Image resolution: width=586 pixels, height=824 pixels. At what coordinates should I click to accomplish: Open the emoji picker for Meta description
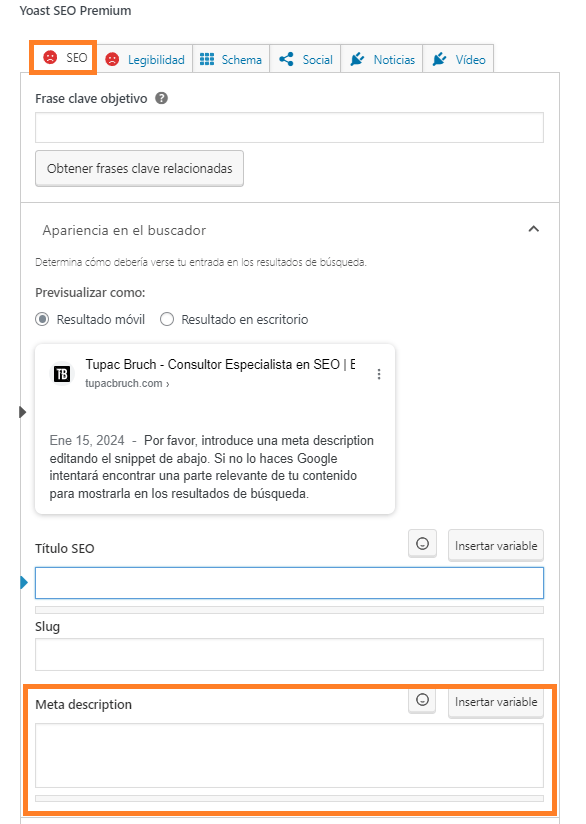421,700
